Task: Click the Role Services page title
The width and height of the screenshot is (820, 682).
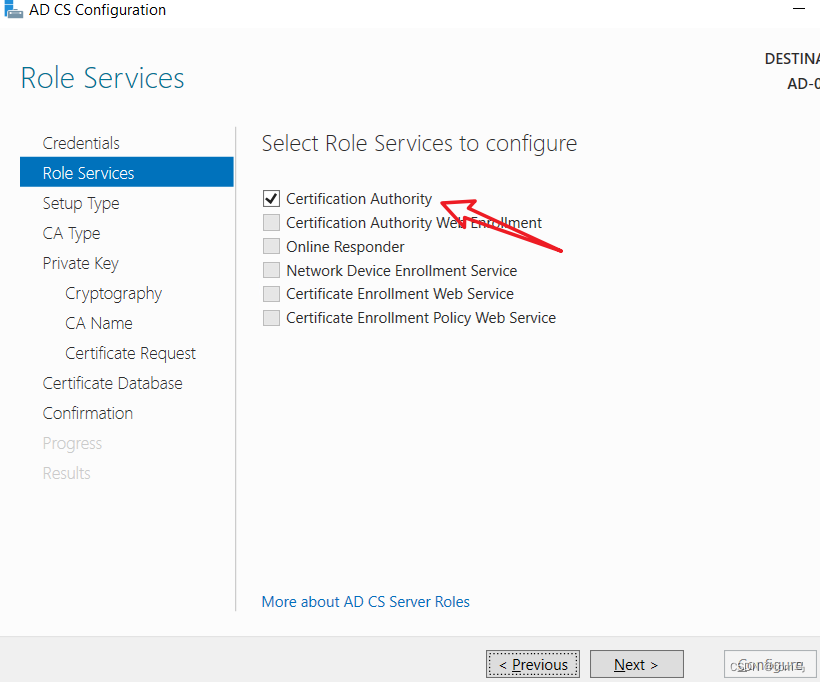Action: click(102, 78)
